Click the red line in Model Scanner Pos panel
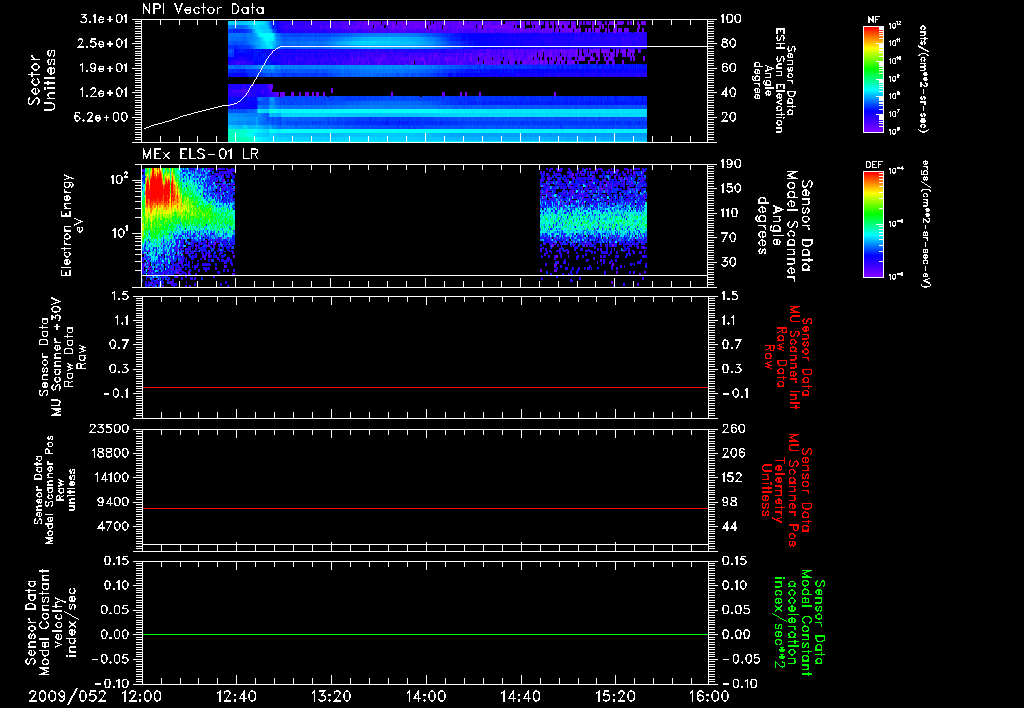The image size is (1024, 708). tap(425, 508)
